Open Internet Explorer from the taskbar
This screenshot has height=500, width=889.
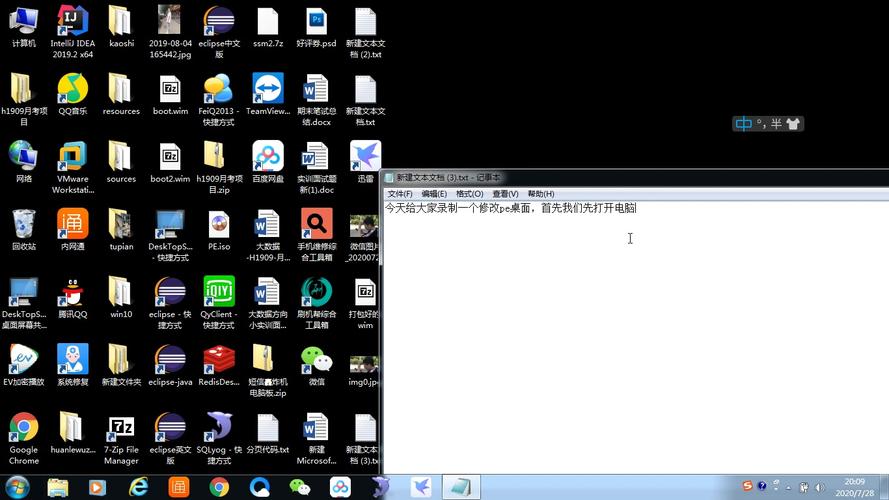coord(138,487)
